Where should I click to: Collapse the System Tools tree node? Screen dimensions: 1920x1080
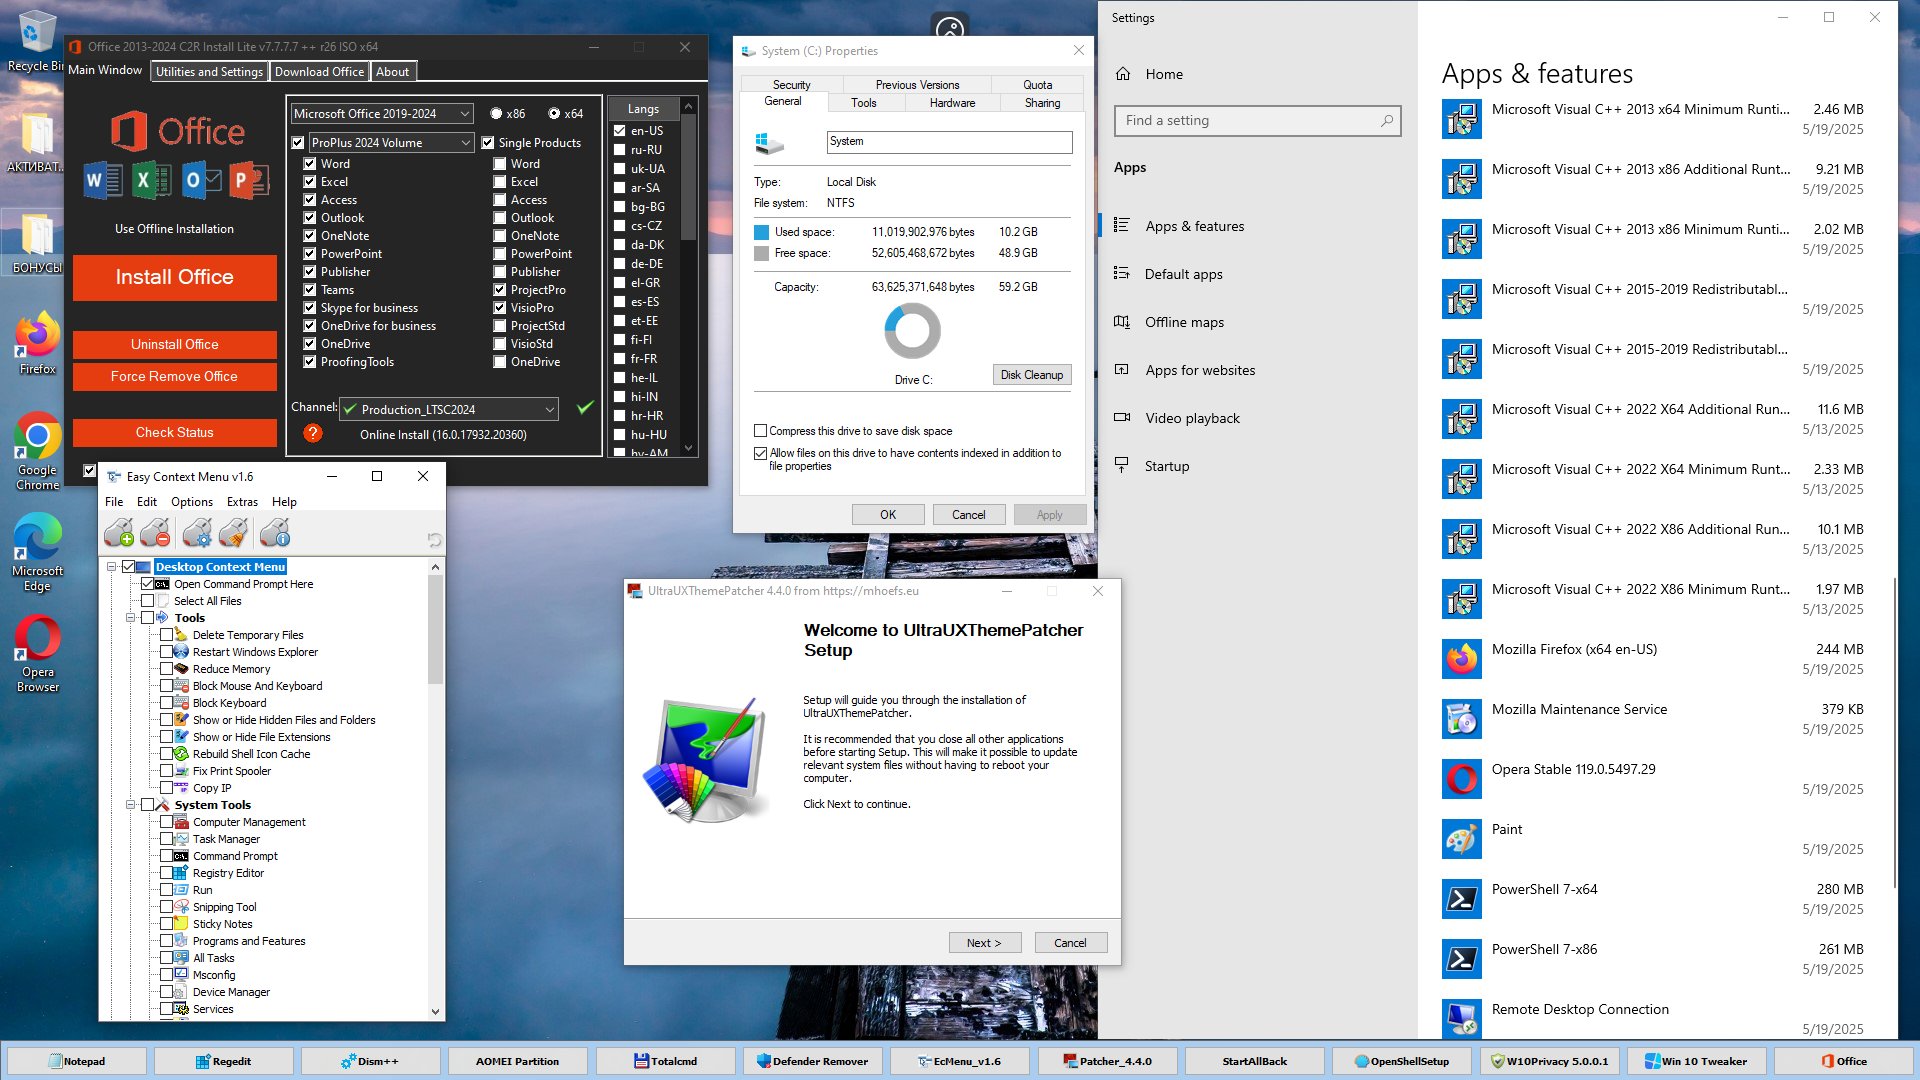pos(131,805)
